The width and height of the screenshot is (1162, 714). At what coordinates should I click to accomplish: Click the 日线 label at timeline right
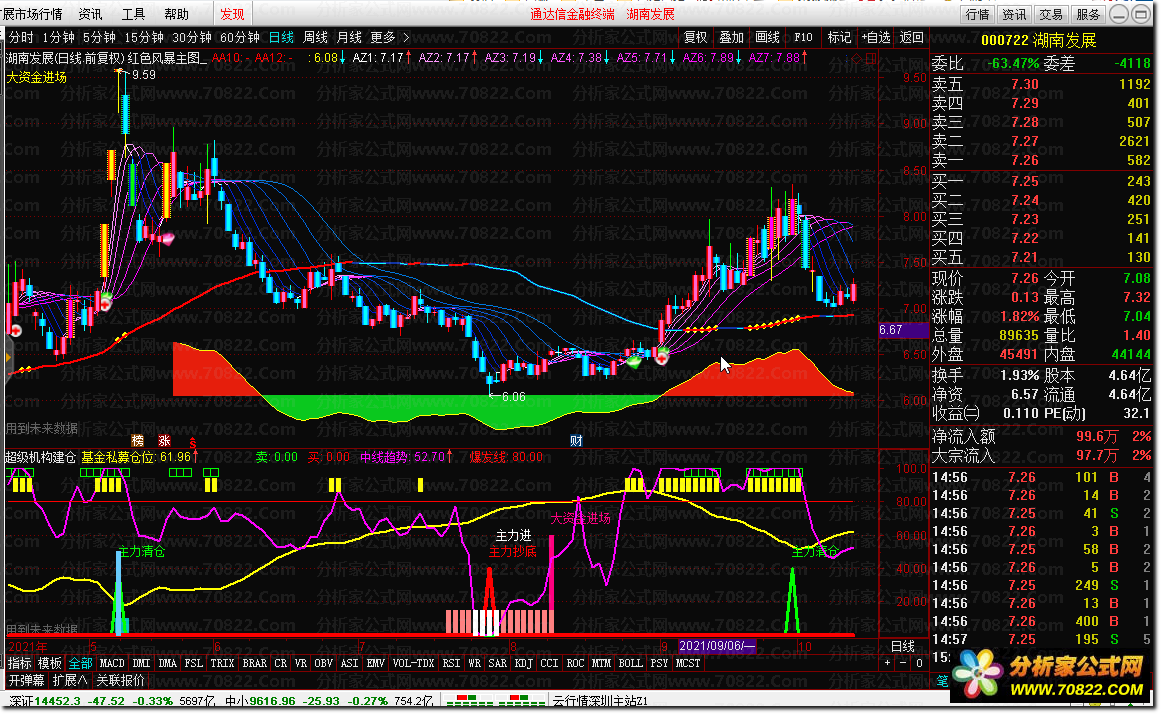coord(902,647)
